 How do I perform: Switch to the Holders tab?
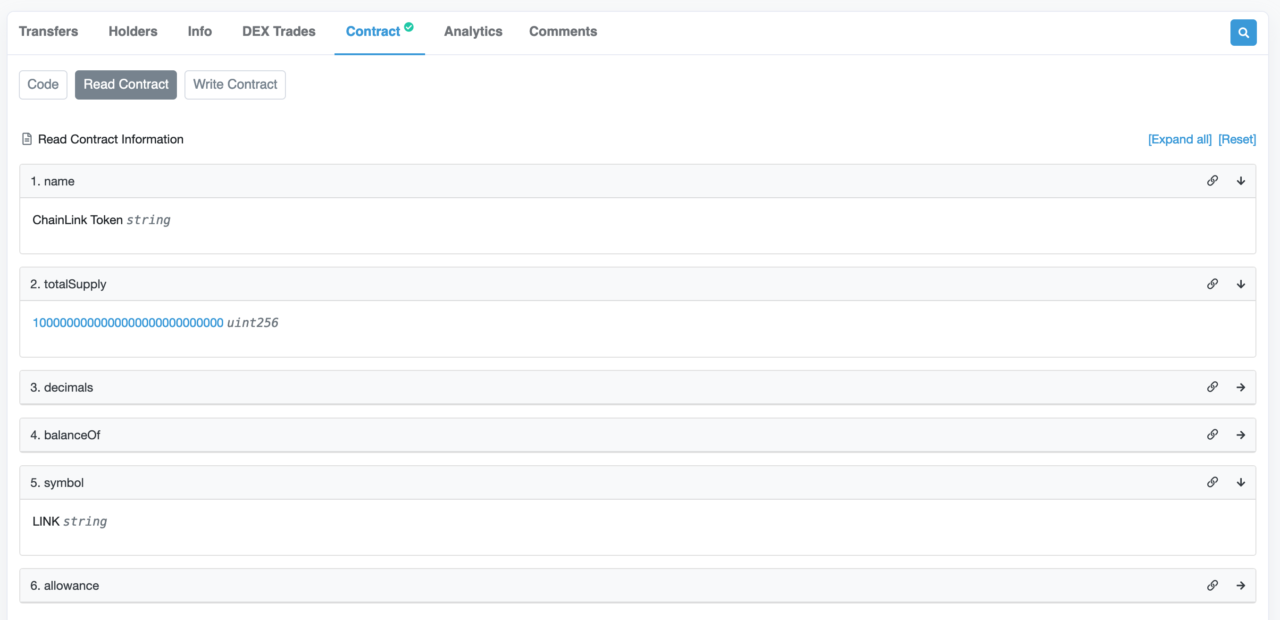coord(133,31)
